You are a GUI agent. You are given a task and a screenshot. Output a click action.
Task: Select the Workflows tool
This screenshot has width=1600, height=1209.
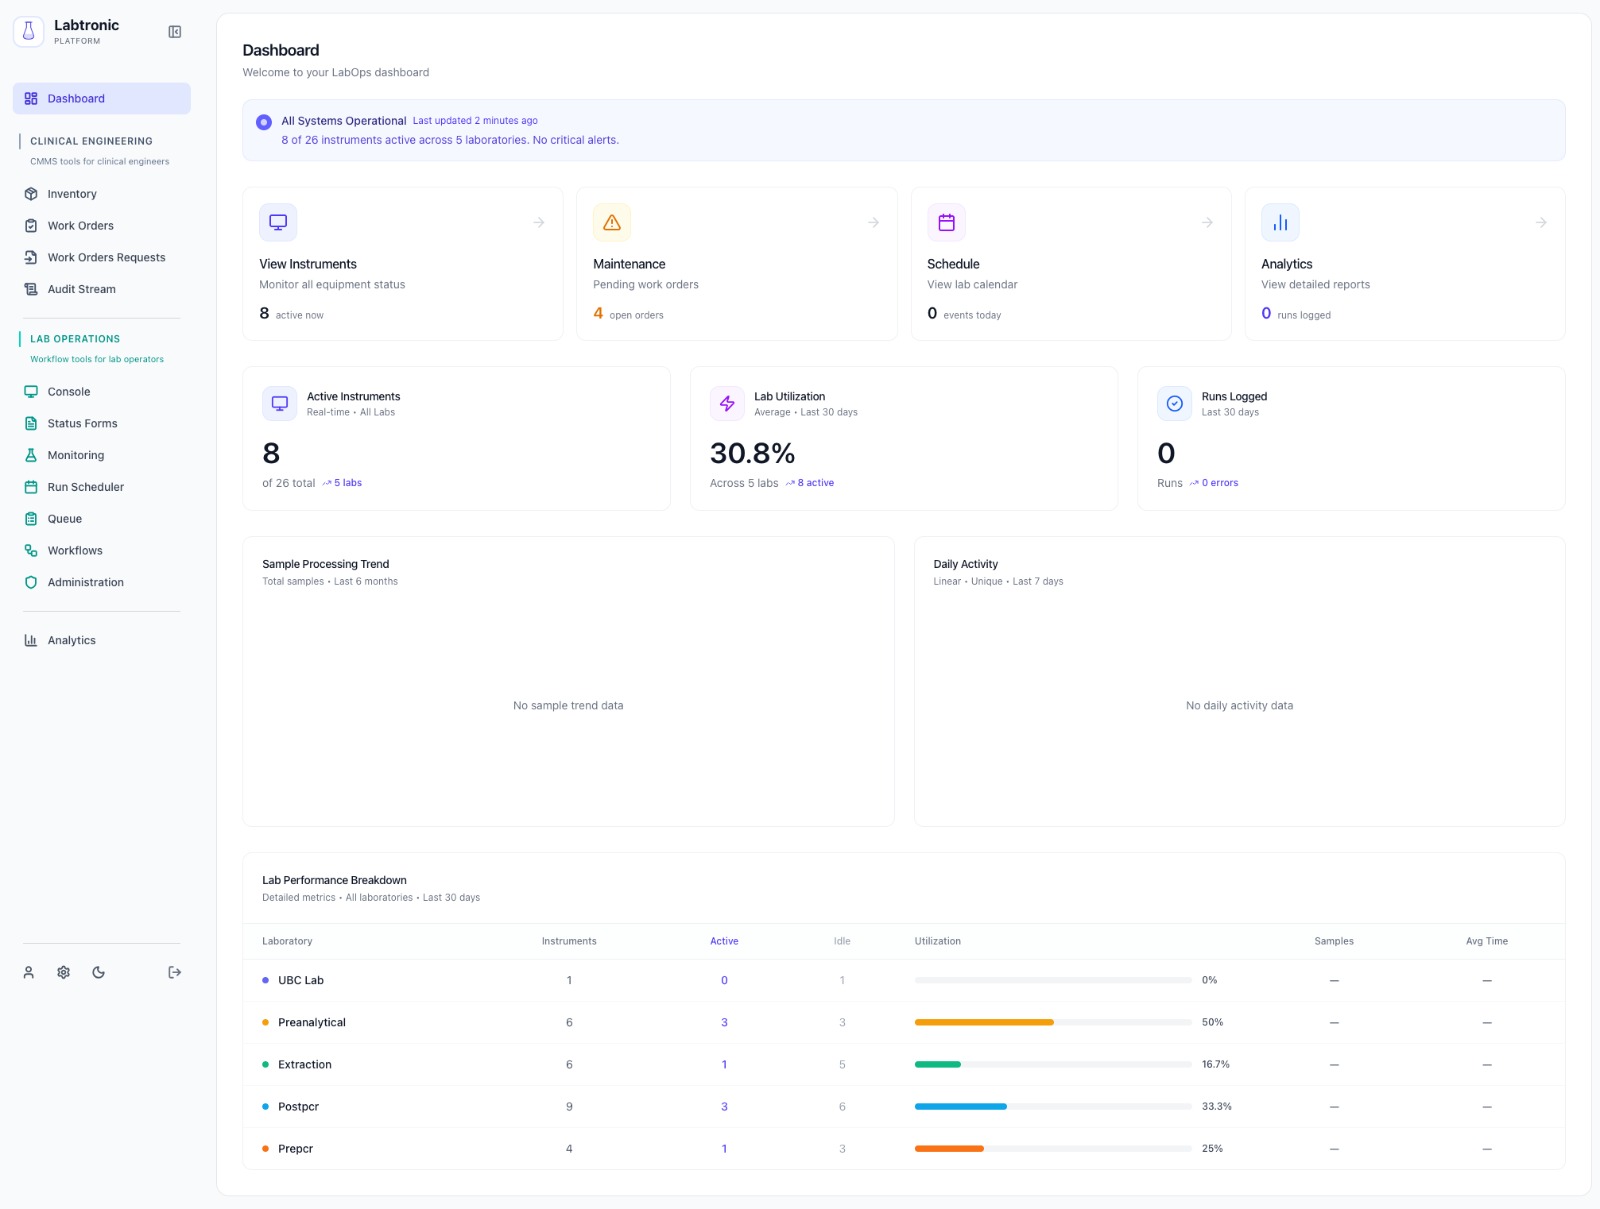pyautogui.click(x=74, y=550)
